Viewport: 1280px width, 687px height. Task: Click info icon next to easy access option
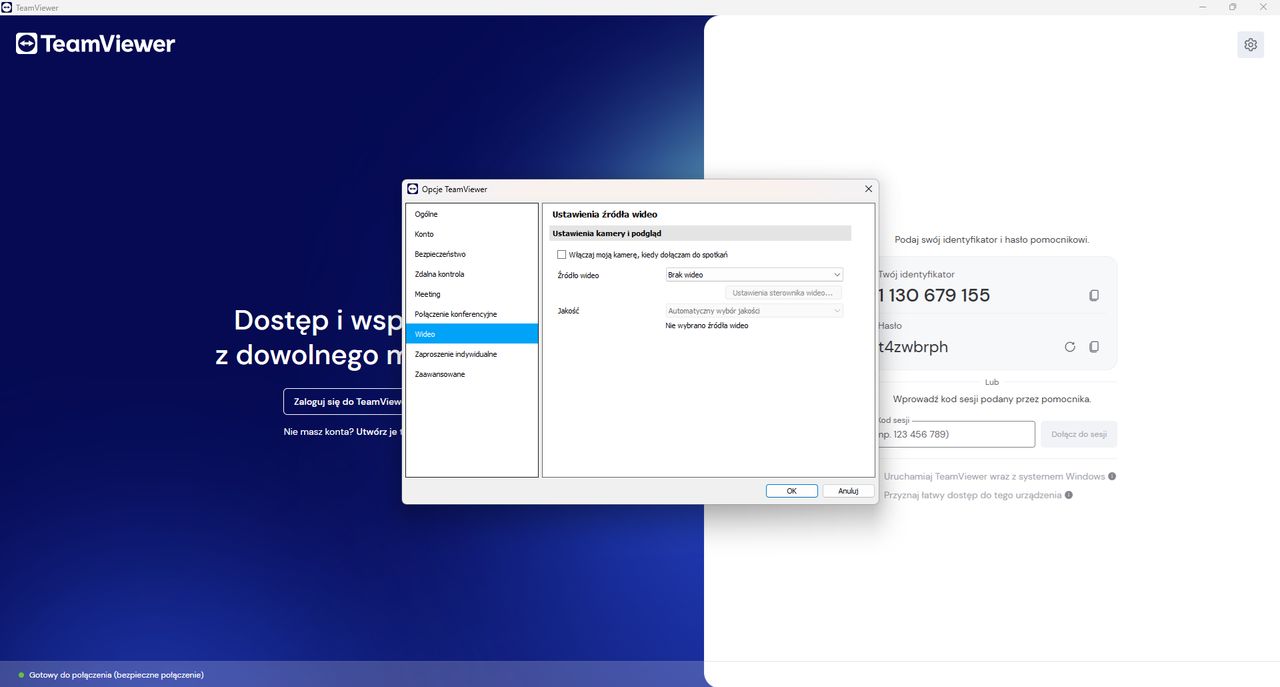(1069, 495)
